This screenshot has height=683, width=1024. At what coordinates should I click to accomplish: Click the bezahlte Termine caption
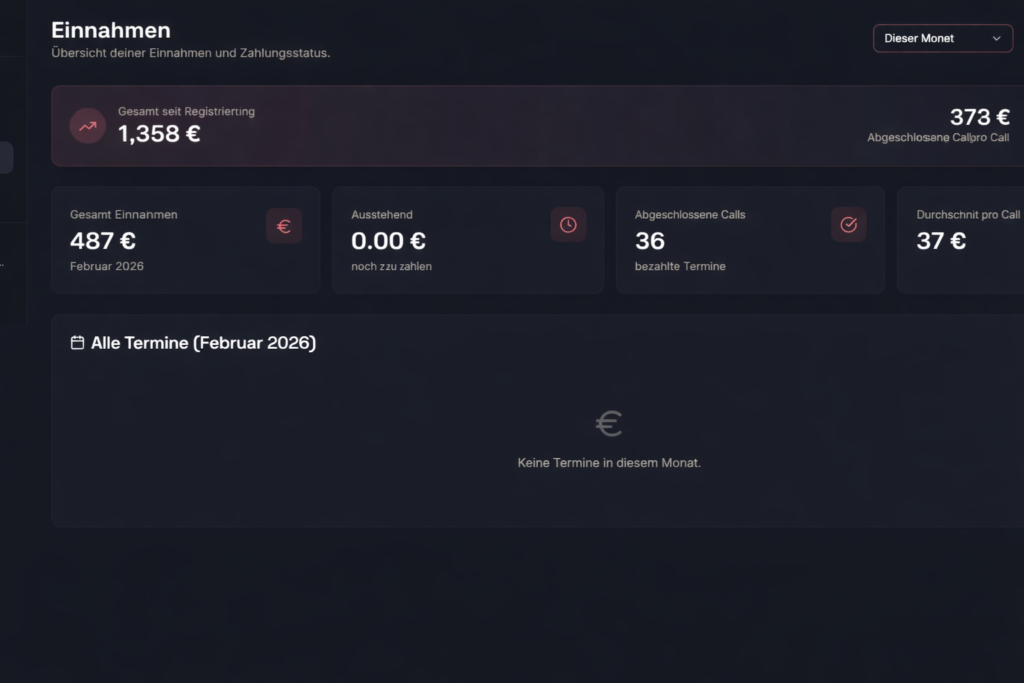coord(680,267)
